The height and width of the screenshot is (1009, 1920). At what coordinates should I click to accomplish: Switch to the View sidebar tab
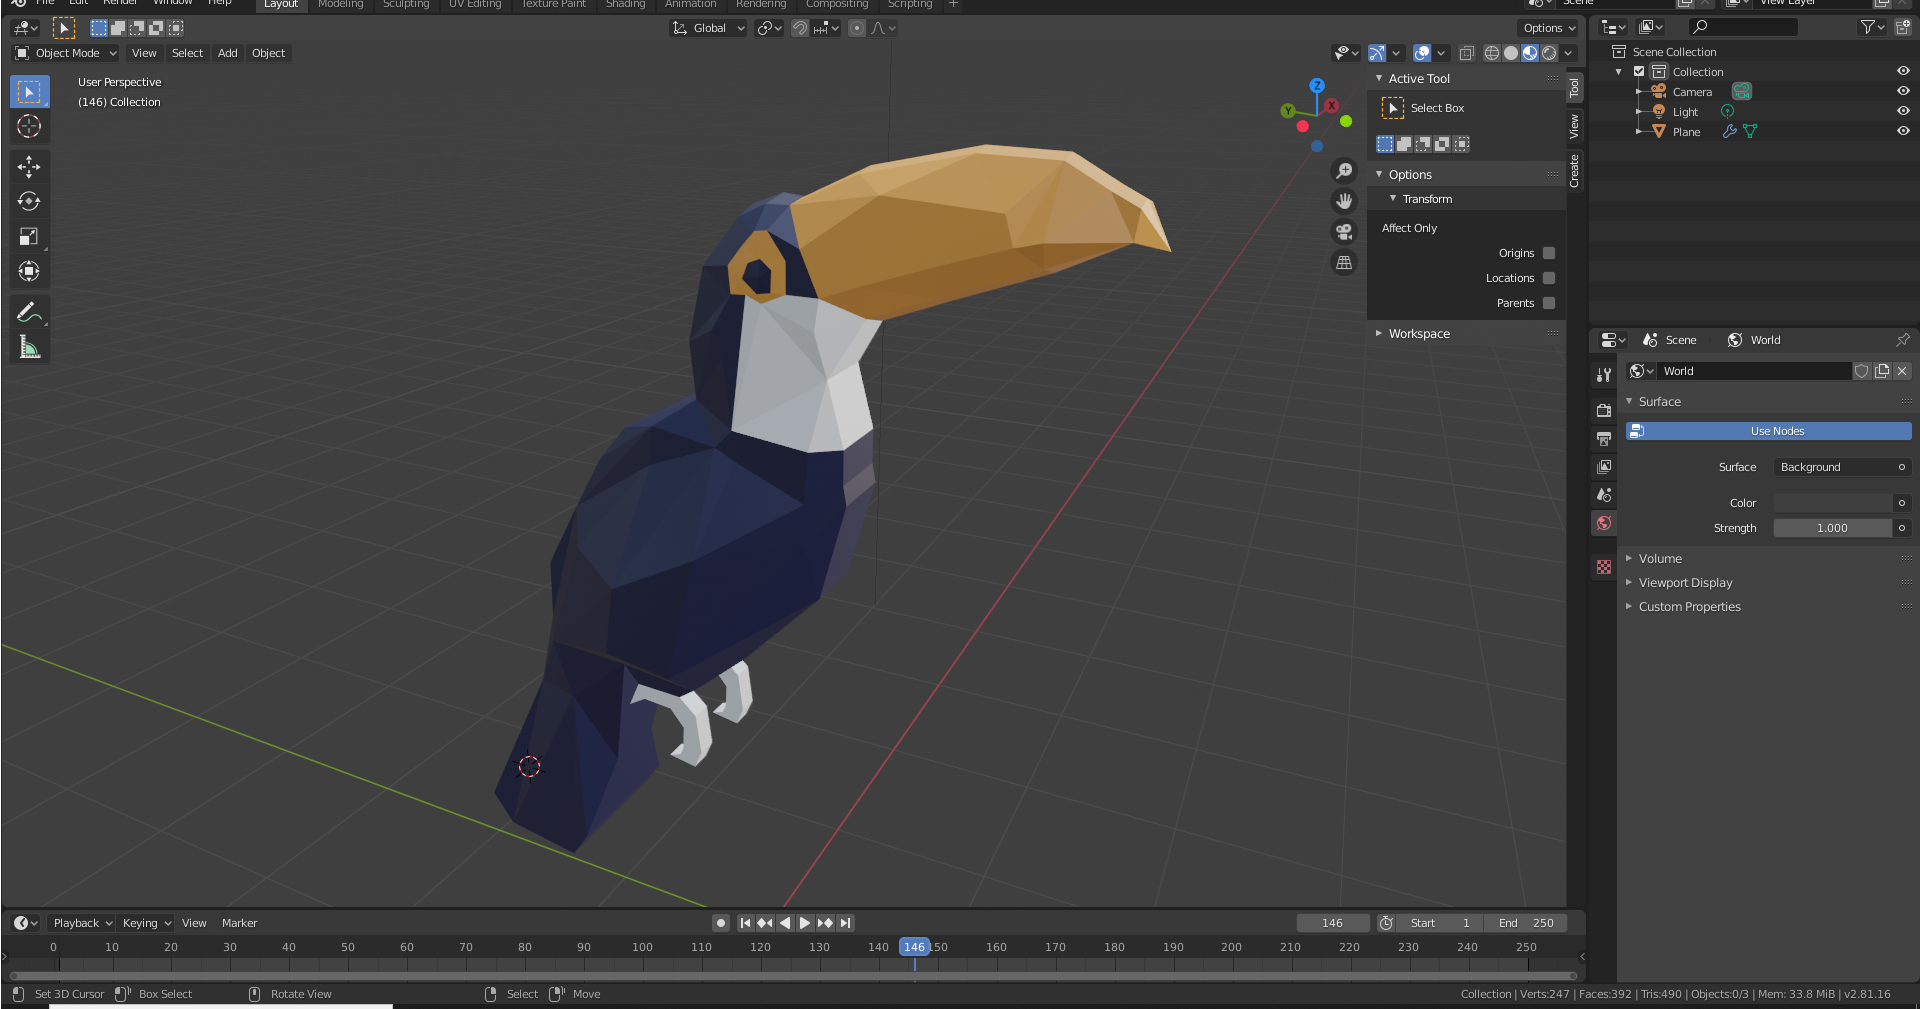pyautogui.click(x=1575, y=126)
